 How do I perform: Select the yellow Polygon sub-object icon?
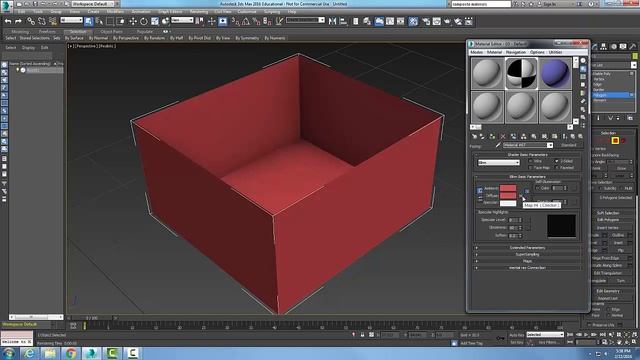coord(615,141)
